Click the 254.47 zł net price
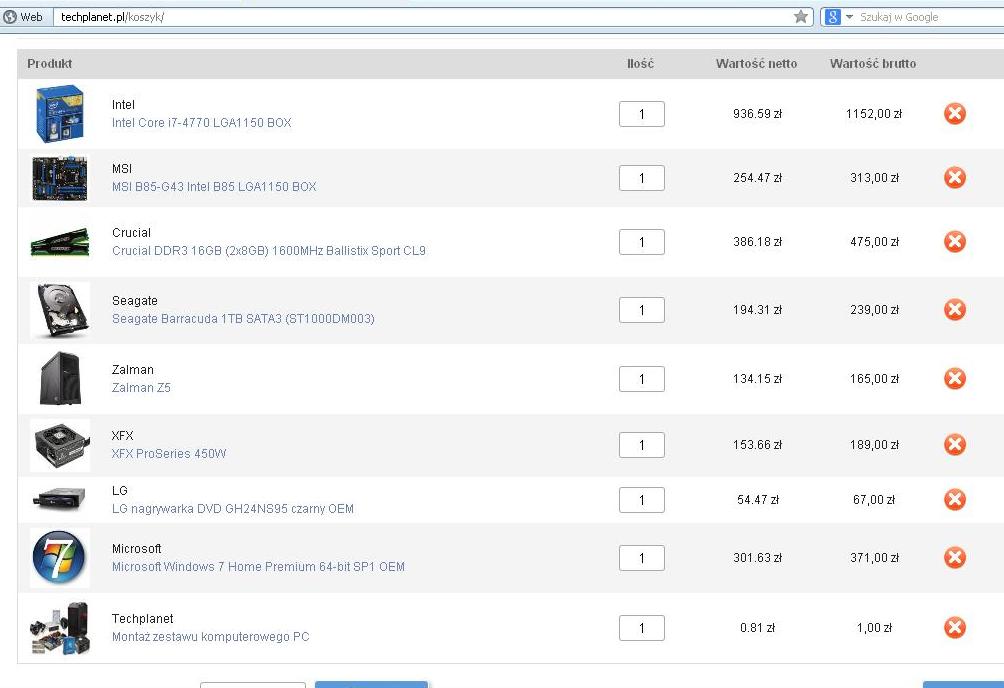 (757, 178)
